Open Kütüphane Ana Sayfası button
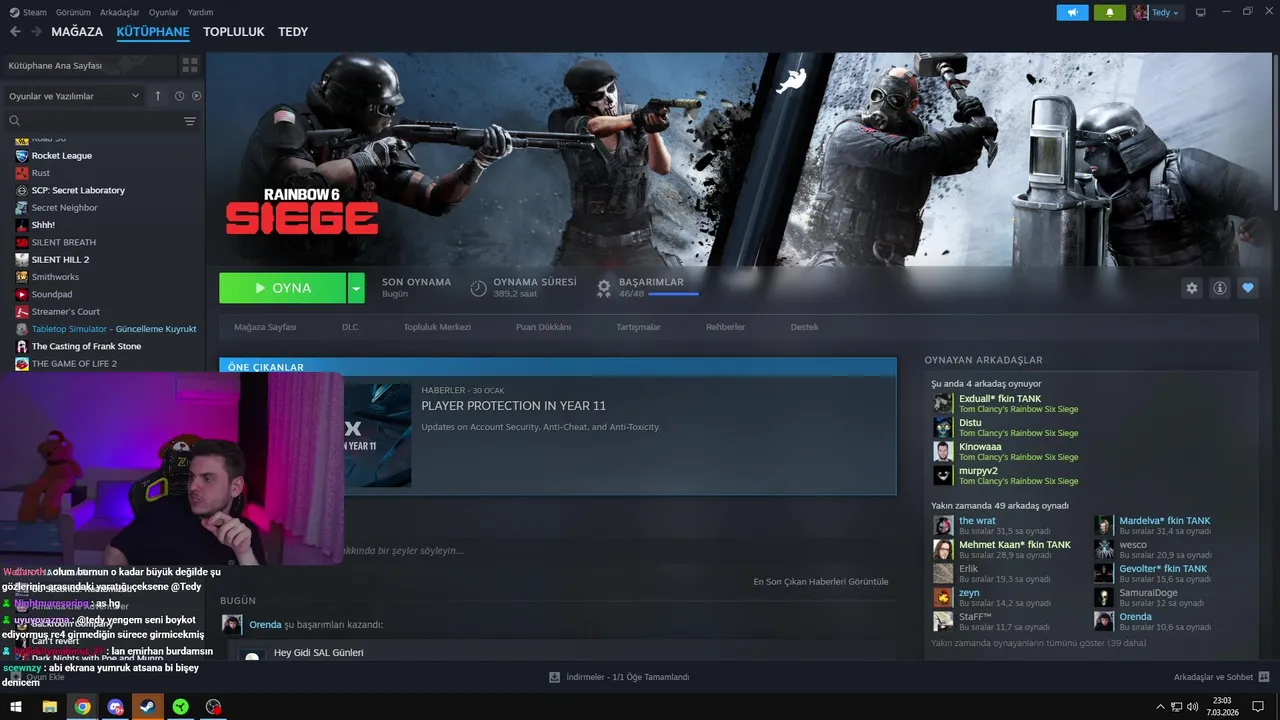This screenshot has height=720, width=1280. 89,65
